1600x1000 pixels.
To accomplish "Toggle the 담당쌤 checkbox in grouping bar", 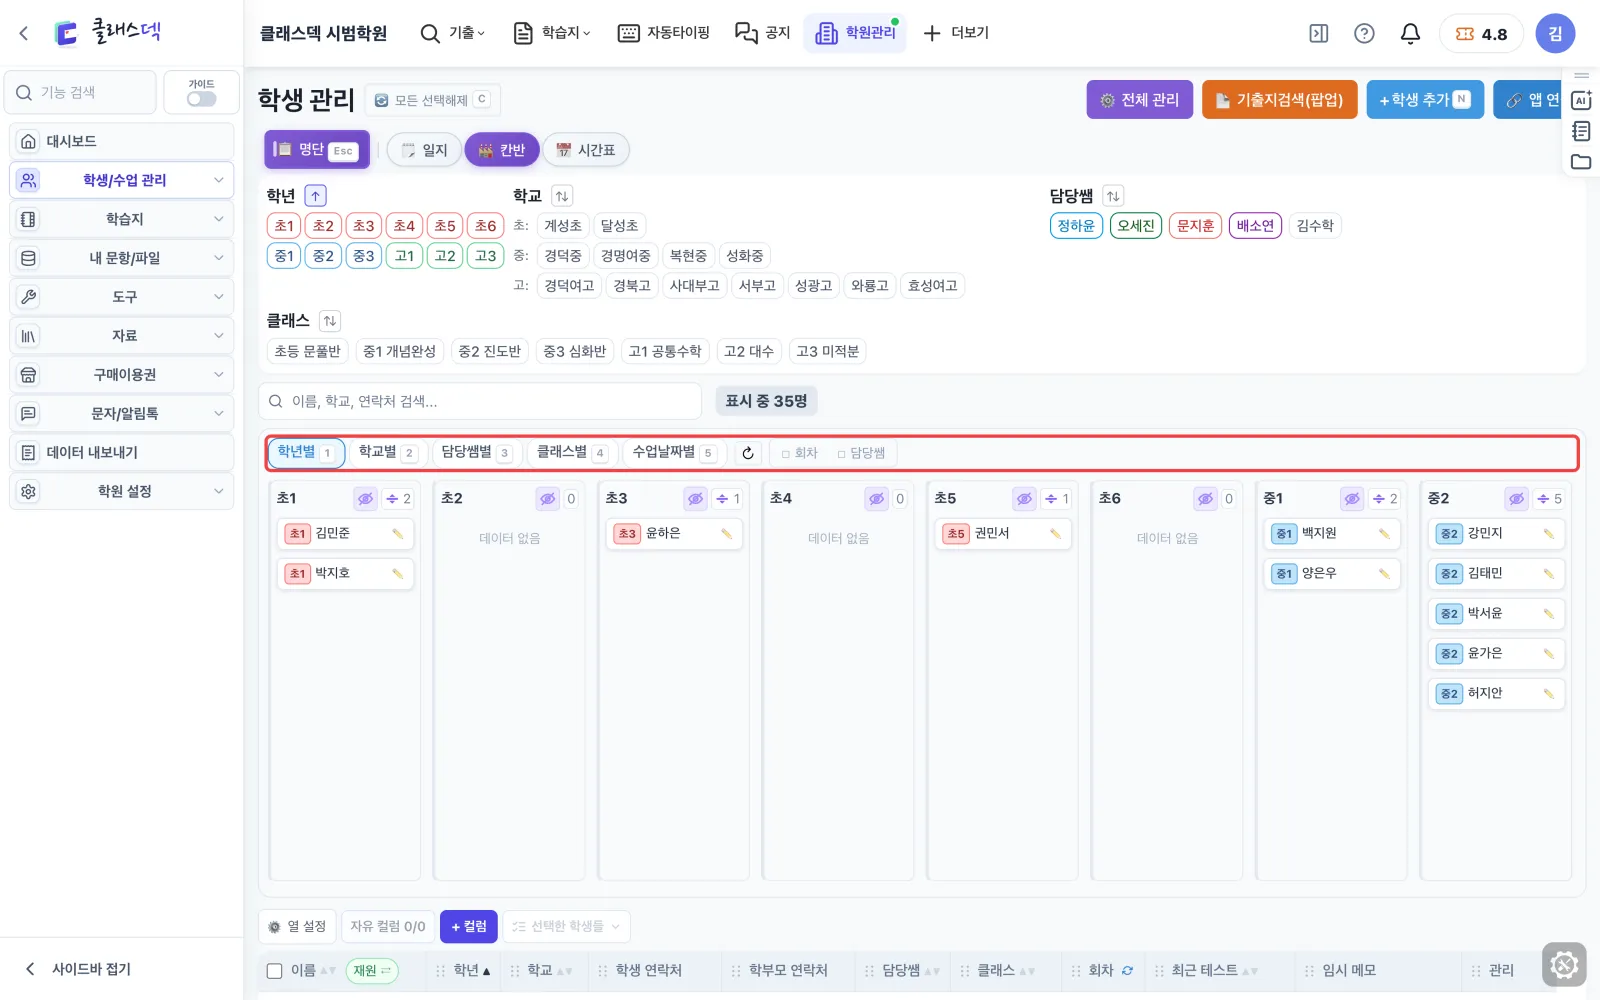I will point(842,454).
